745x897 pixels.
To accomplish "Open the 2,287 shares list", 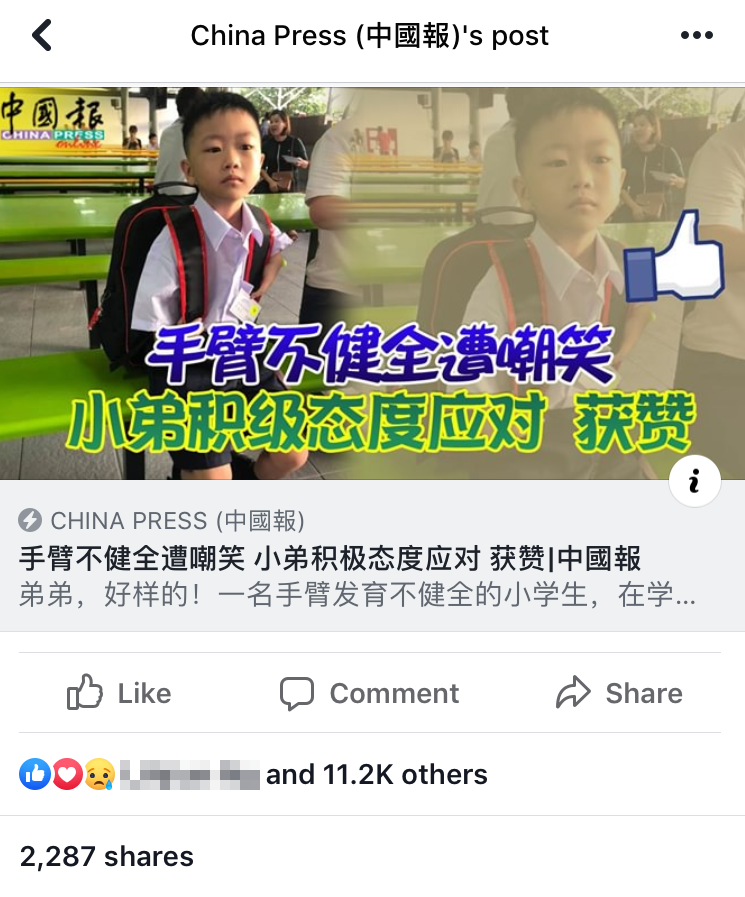I will (x=107, y=856).
